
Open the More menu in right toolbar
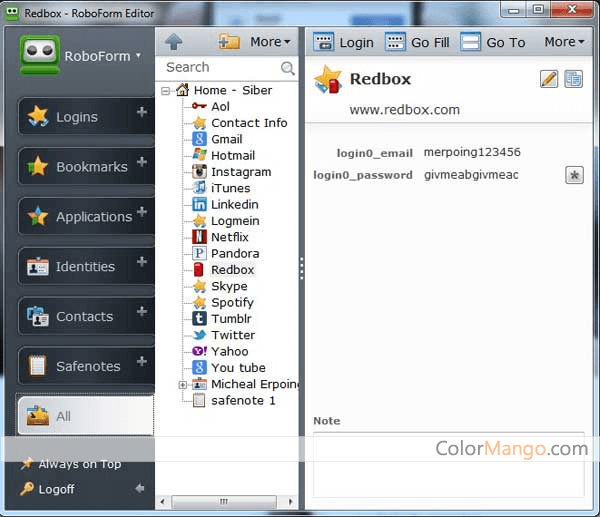pos(564,42)
